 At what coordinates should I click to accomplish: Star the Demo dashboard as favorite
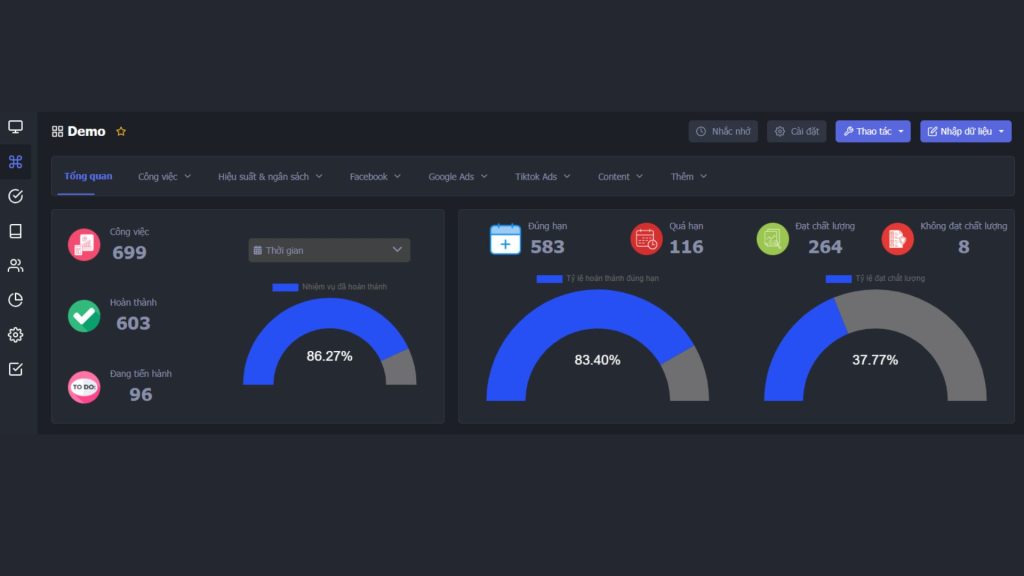click(121, 131)
